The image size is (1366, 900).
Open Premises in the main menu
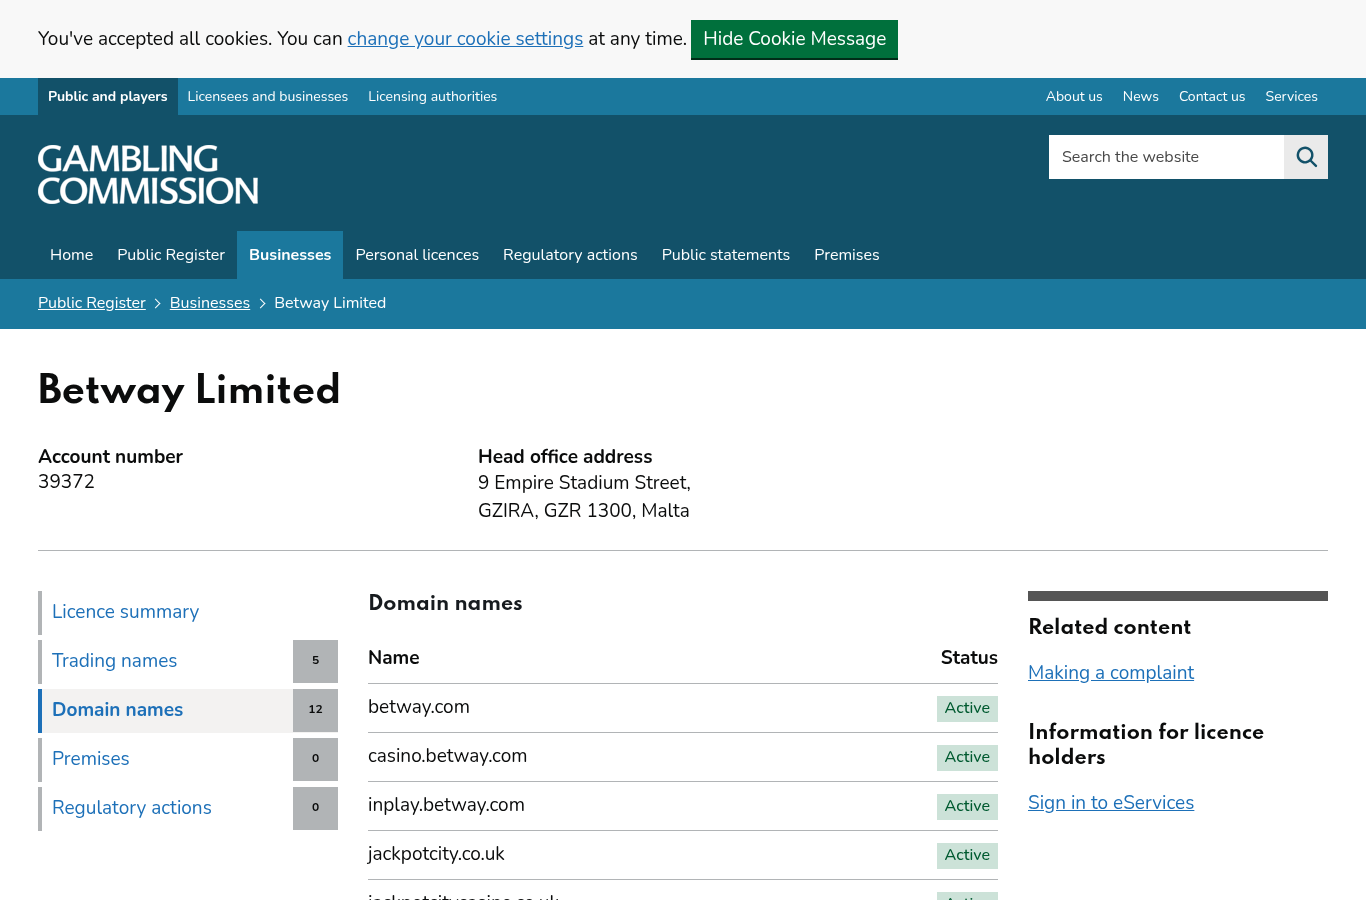[847, 255]
